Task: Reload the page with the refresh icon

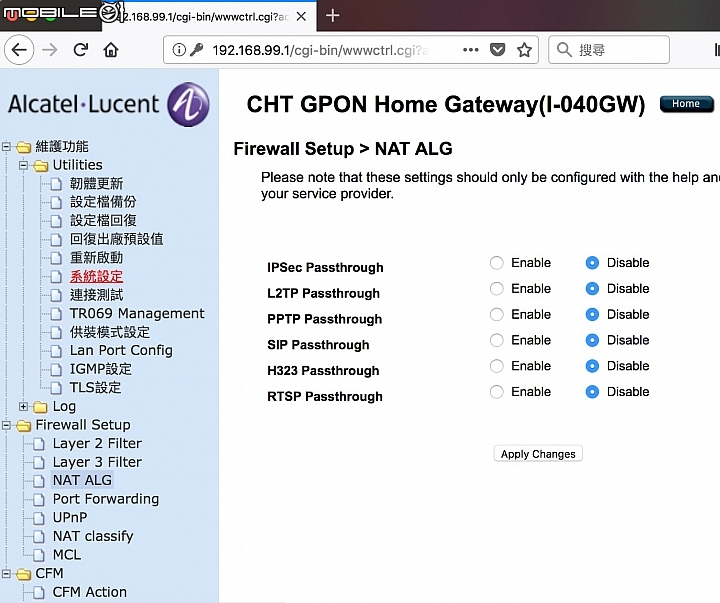Action: click(81, 50)
